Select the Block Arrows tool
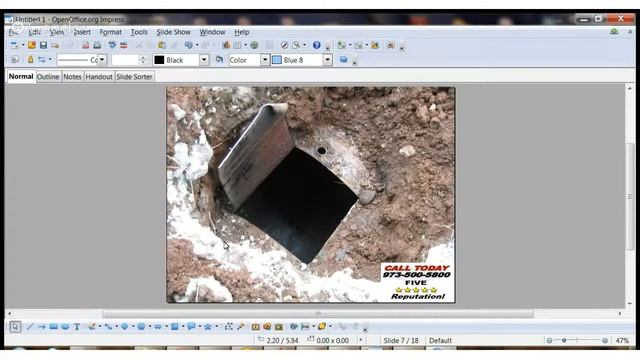640x360 pixels. point(158,327)
